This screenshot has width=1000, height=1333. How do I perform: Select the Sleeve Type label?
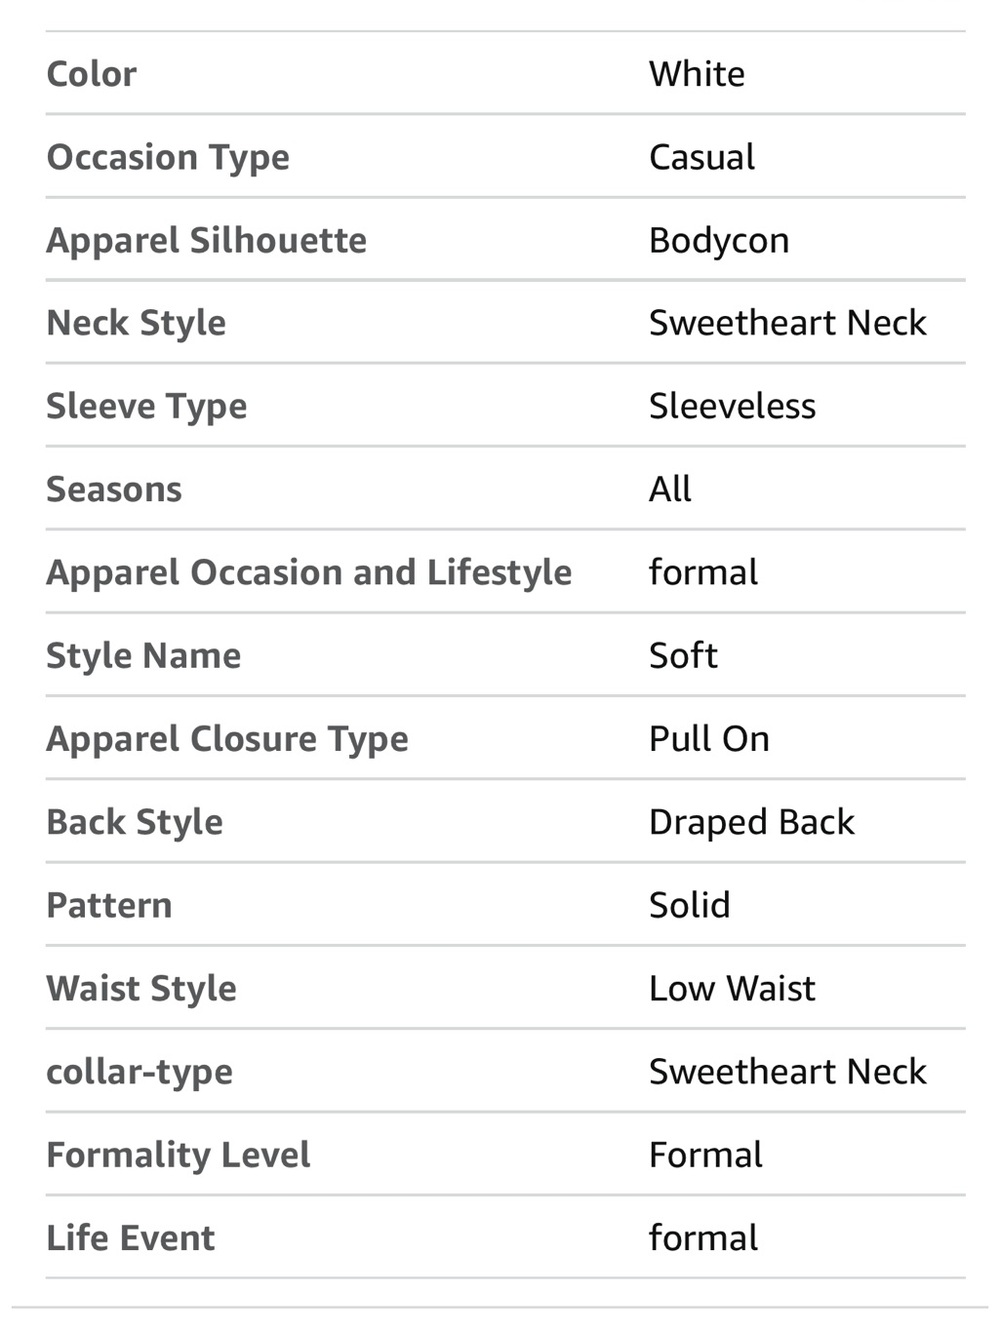point(146,407)
